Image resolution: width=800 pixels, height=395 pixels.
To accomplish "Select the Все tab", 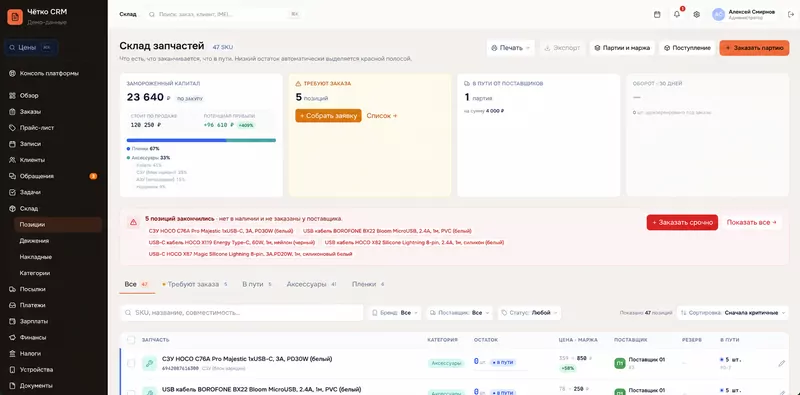I will point(137,284).
